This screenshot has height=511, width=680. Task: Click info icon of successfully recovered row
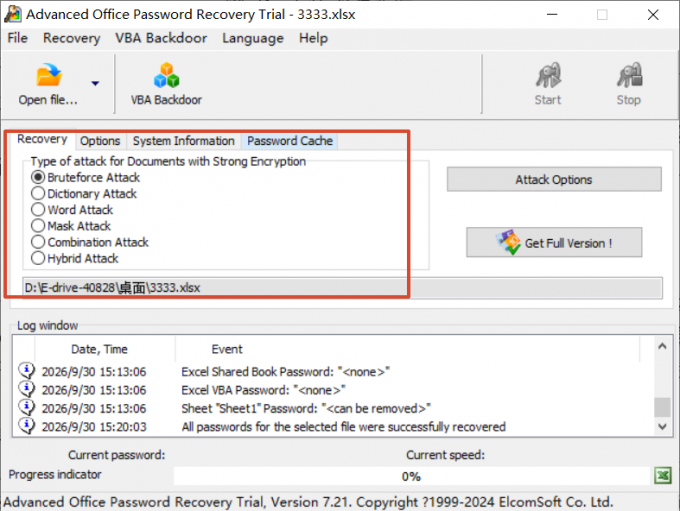(x=26, y=426)
